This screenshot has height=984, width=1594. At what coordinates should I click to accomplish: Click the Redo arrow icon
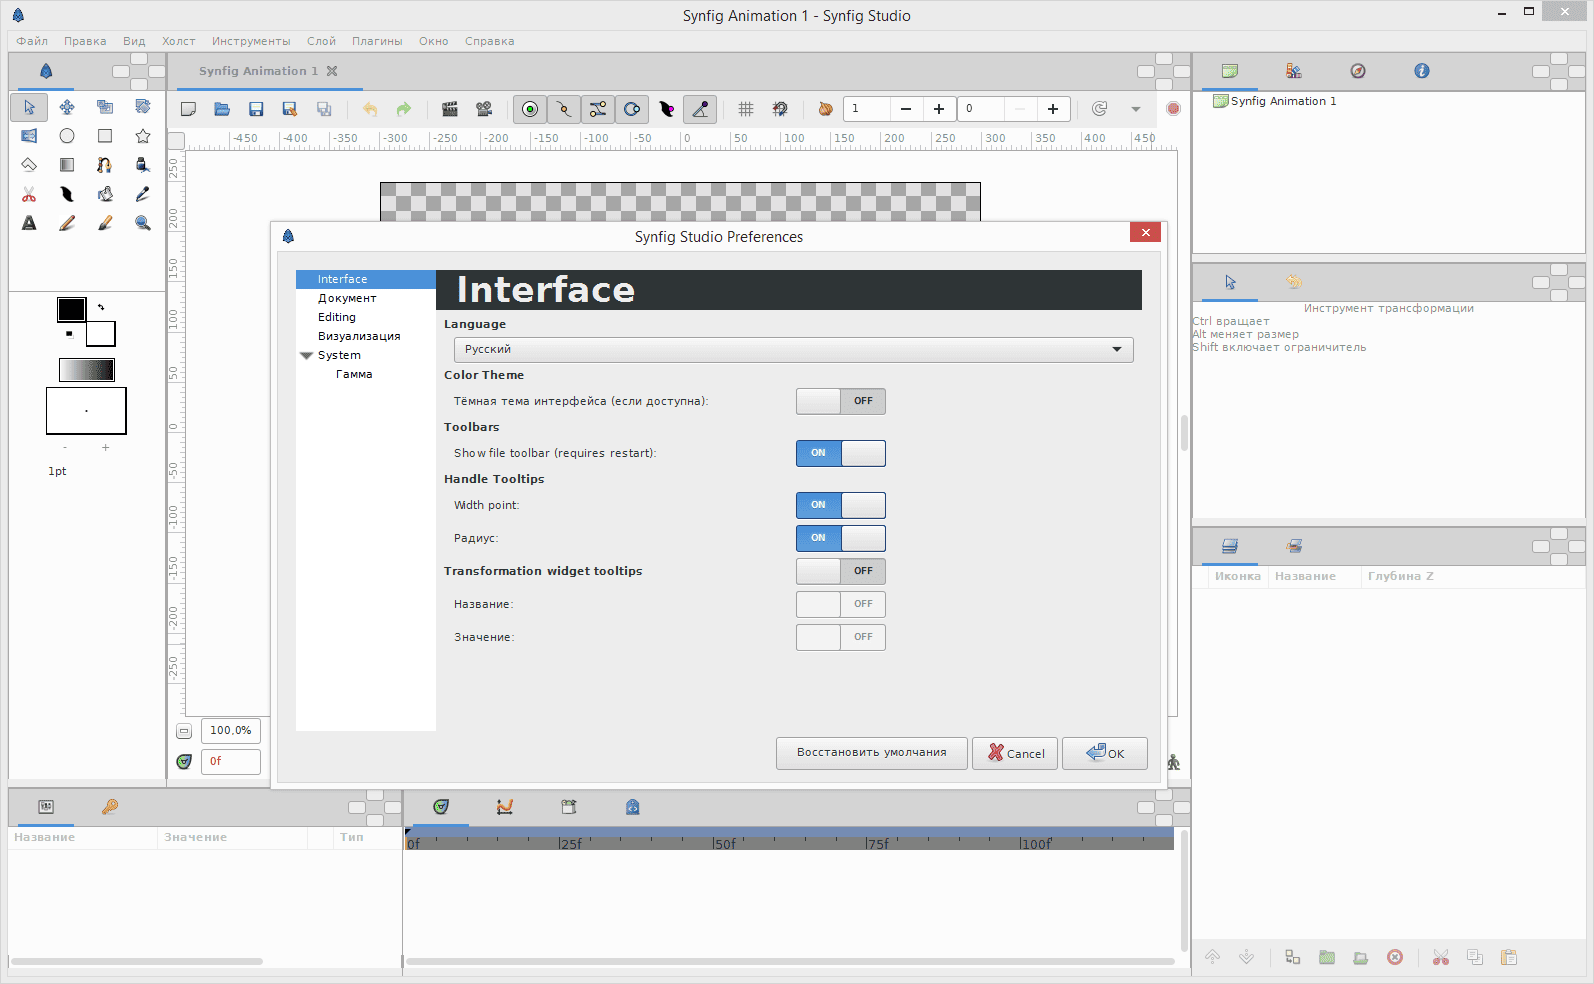(x=404, y=109)
